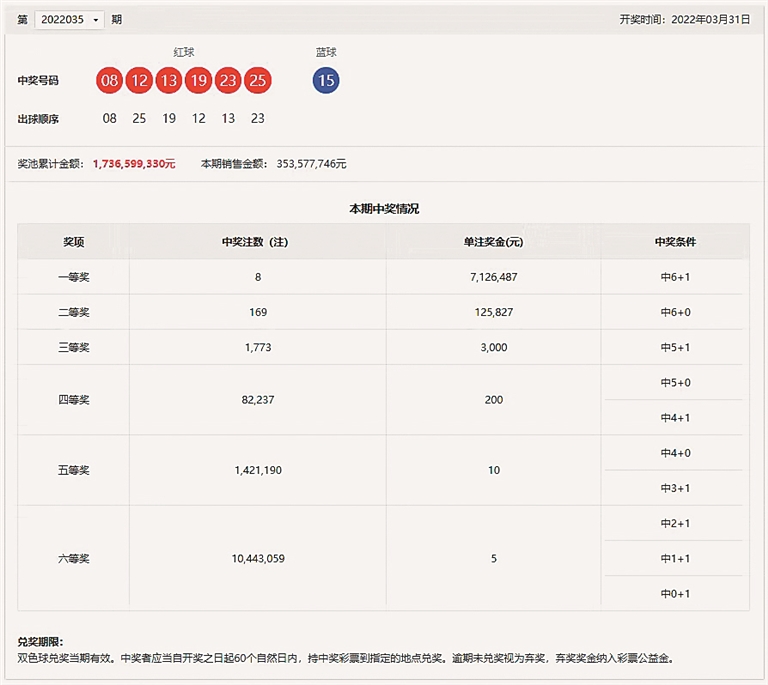The image size is (768, 685).
Task: Click red ball number 23
Action: pyautogui.click(x=228, y=80)
